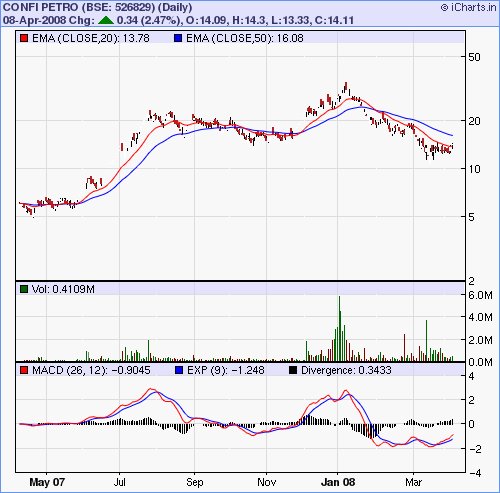Image resolution: width=500 pixels, height=493 pixels.
Task: Click the Nov x-axis label
Action: pos(267,482)
